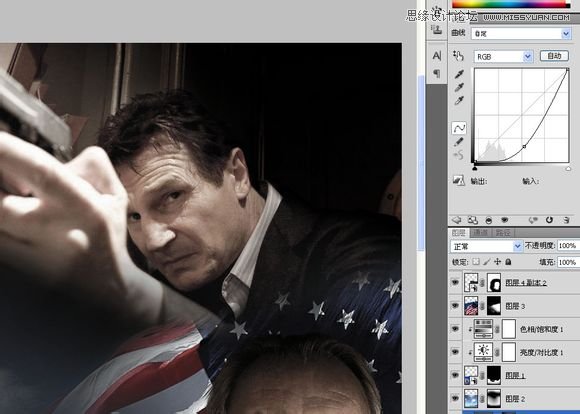Switch to the 通道 (Channels) tab
Image resolution: width=580 pixels, height=414 pixels.
pyautogui.click(x=480, y=233)
